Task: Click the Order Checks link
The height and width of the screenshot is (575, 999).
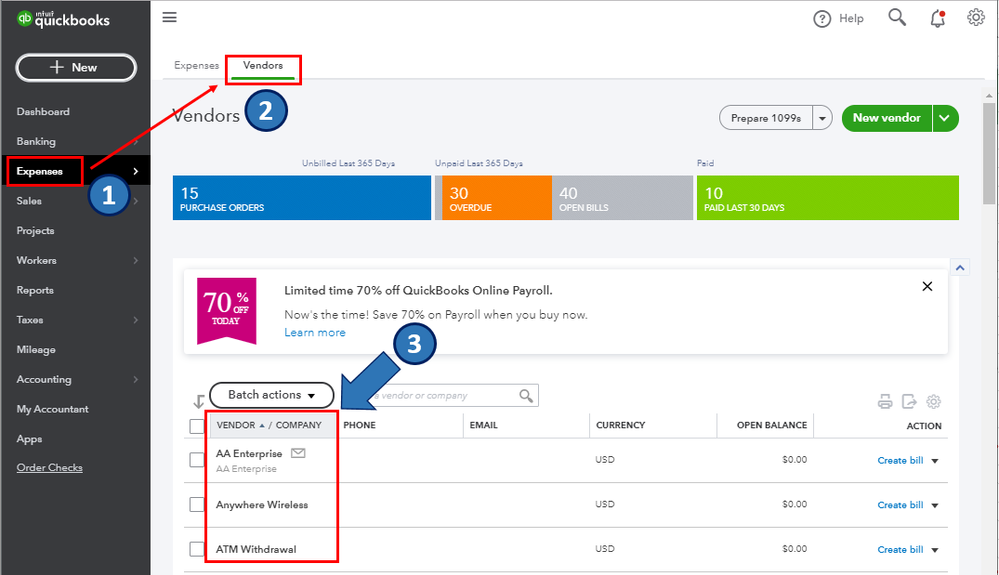Action: 50,467
